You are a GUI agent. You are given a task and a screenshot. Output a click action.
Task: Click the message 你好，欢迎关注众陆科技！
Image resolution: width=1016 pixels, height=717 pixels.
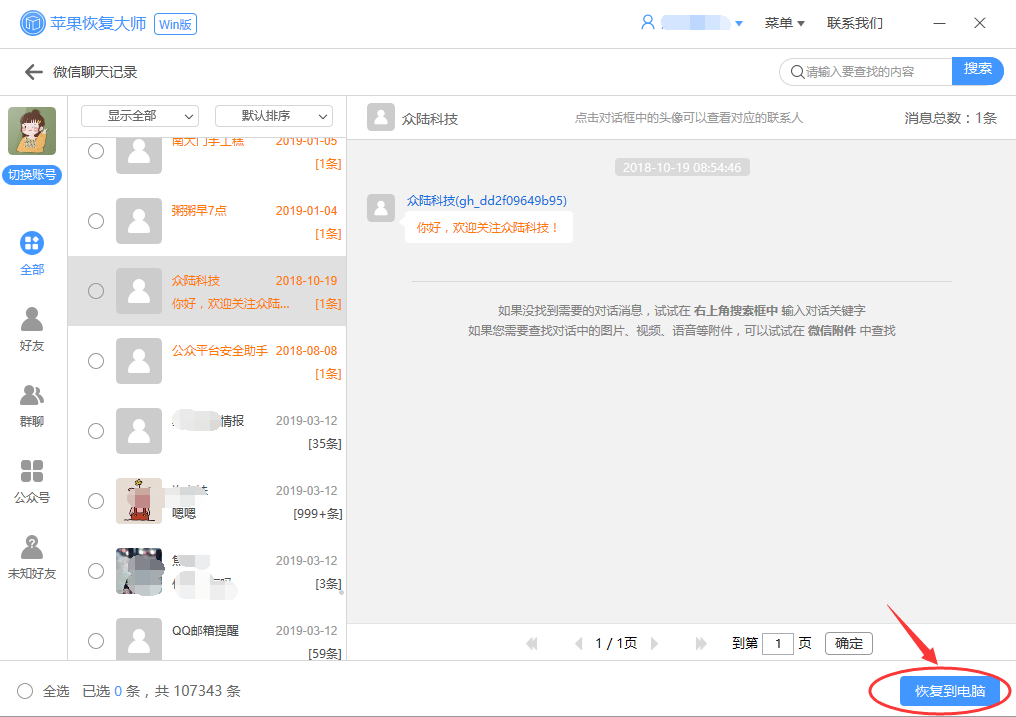tap(489, 227)
